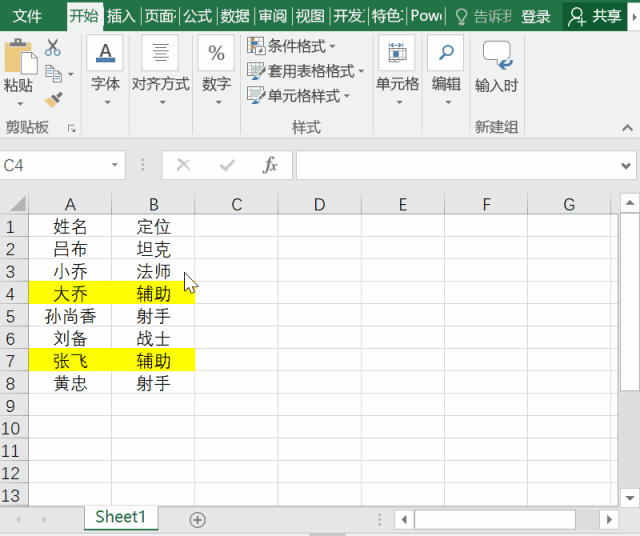Open Conditional Formatting (条件格式)

click(x=291, y=46)
